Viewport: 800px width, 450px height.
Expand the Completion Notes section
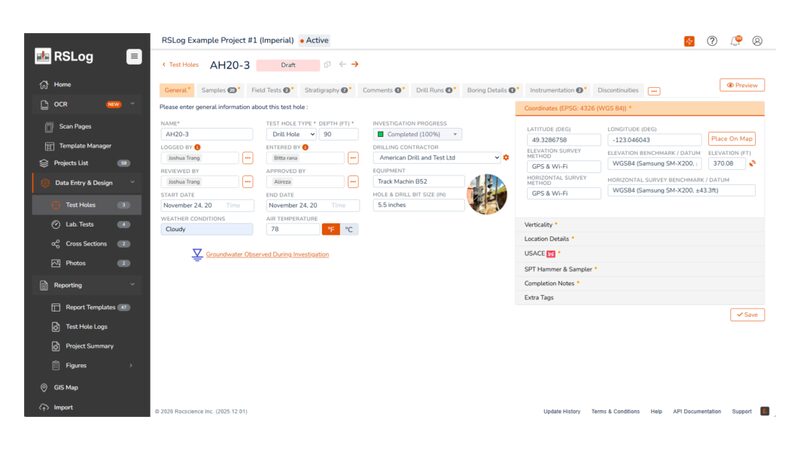coord(640,283)
